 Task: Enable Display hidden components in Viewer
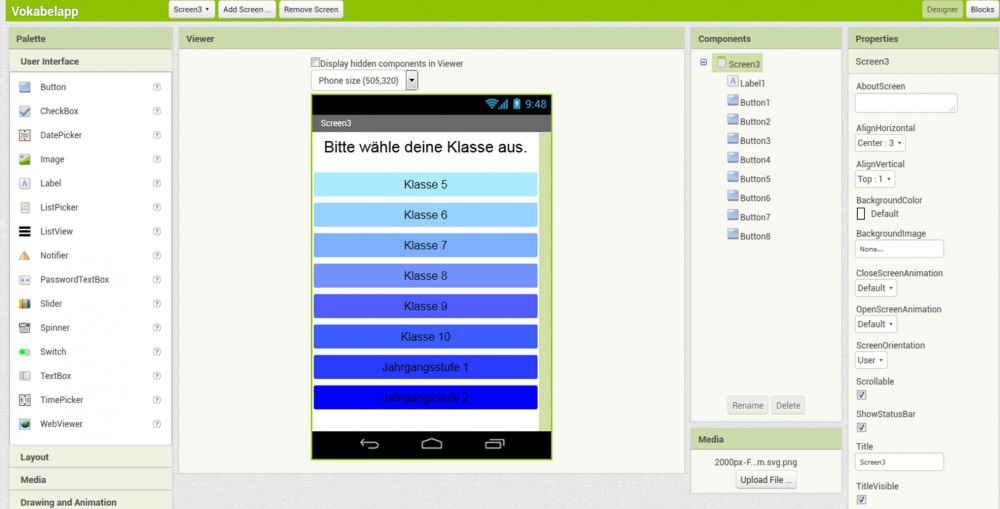tap(316, 62)
